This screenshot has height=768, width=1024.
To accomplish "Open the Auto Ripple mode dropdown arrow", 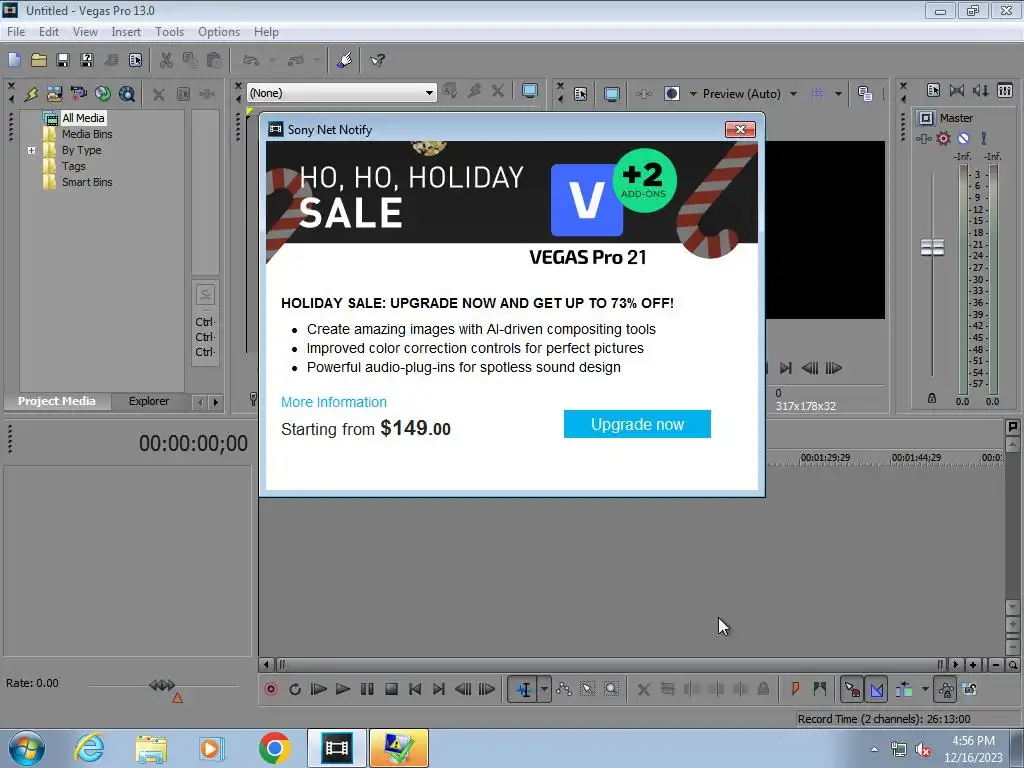I will (925, 689).
